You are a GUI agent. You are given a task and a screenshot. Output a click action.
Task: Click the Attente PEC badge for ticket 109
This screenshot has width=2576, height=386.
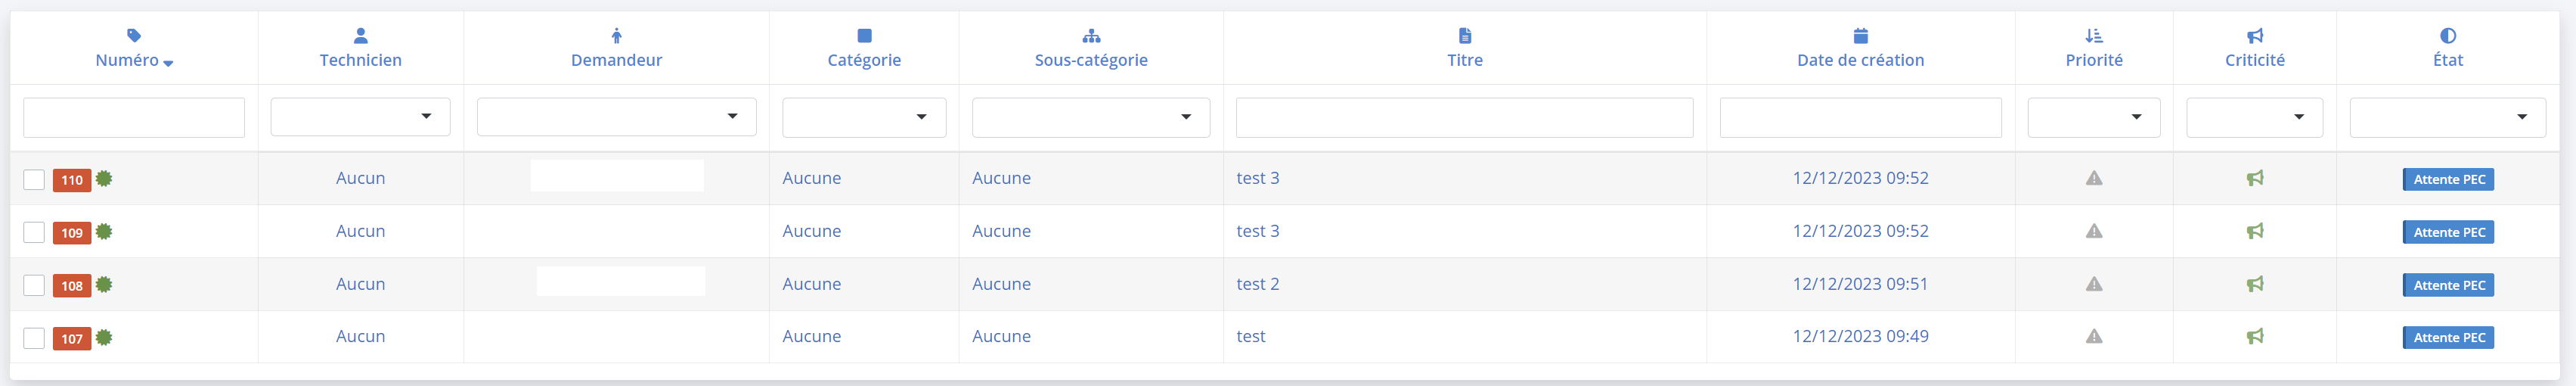(2448, 232)
